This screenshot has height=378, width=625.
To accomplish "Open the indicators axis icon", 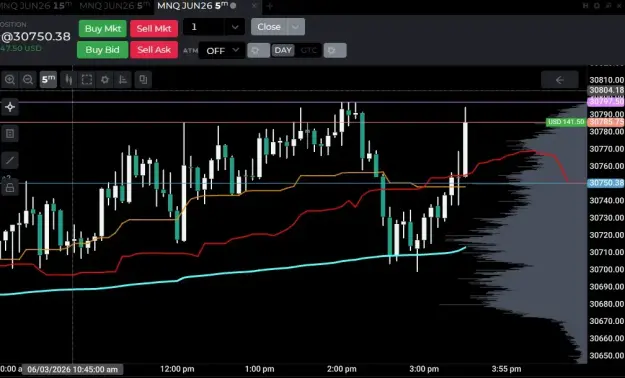I will coord(123,80).
